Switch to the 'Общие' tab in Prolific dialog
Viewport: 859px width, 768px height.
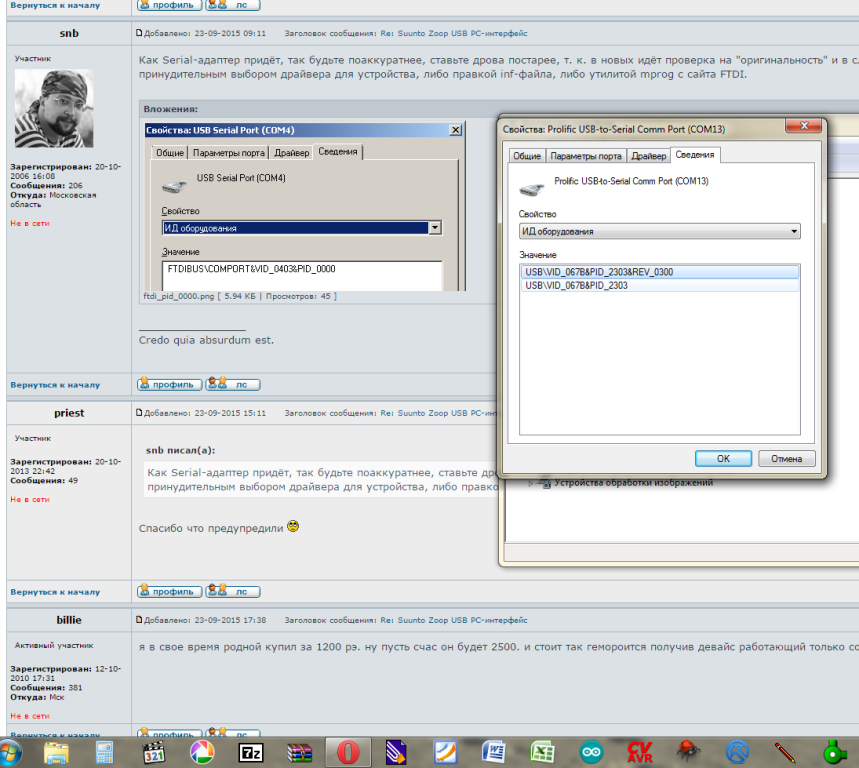click(526, 156)
